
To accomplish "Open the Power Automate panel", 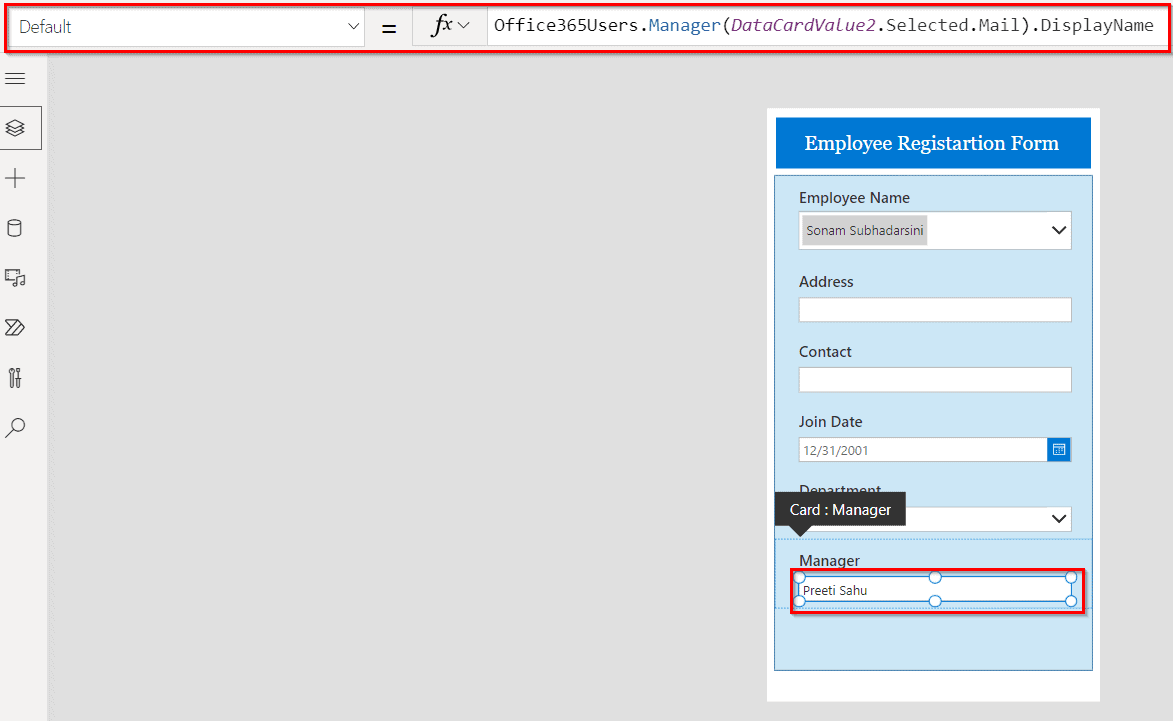I will click(20, 327).
